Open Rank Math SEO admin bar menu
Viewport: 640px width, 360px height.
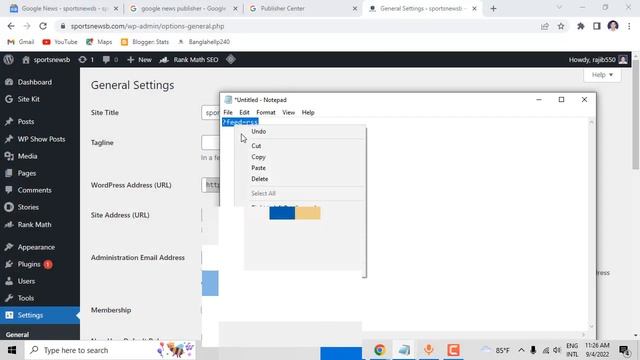(189, 60)
